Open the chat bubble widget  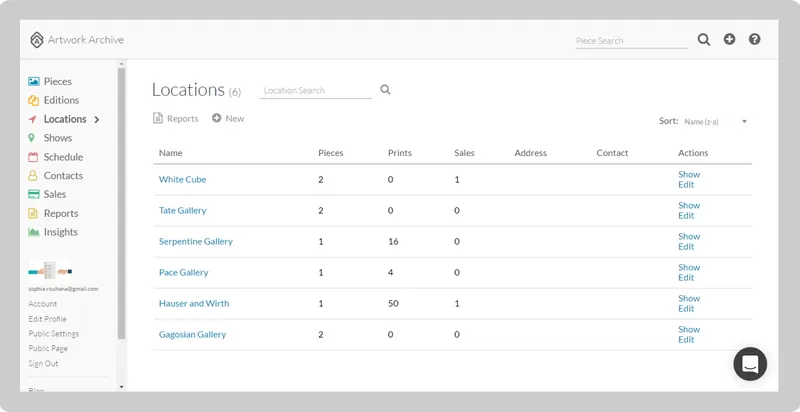[750, 364]
